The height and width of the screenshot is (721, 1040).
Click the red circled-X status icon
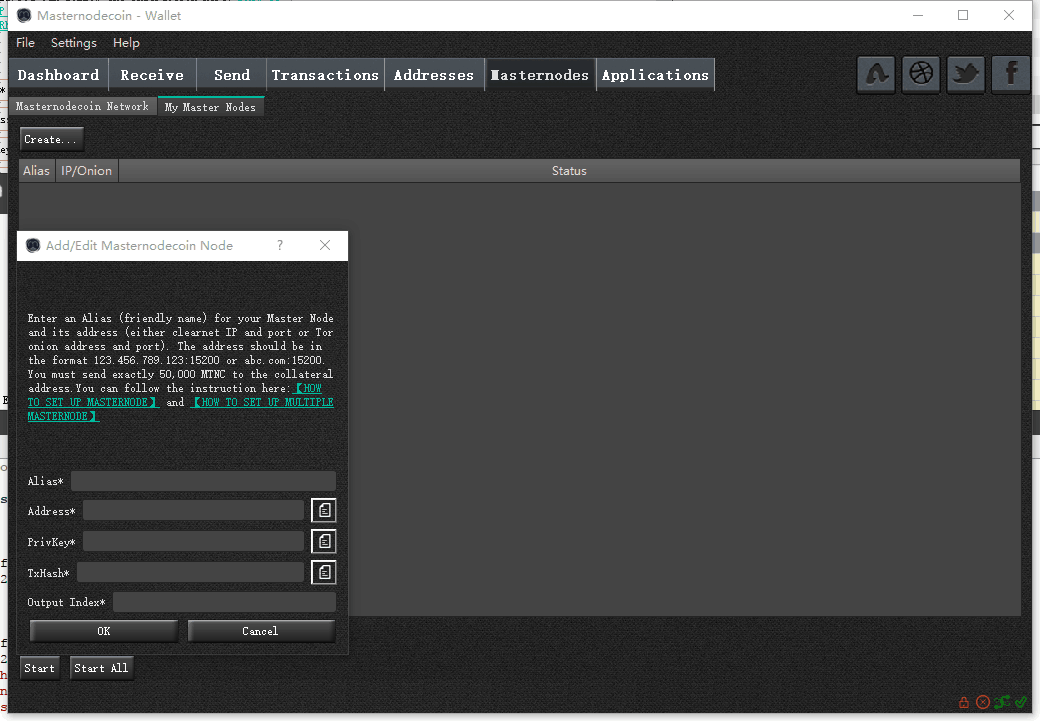point(983,702)
